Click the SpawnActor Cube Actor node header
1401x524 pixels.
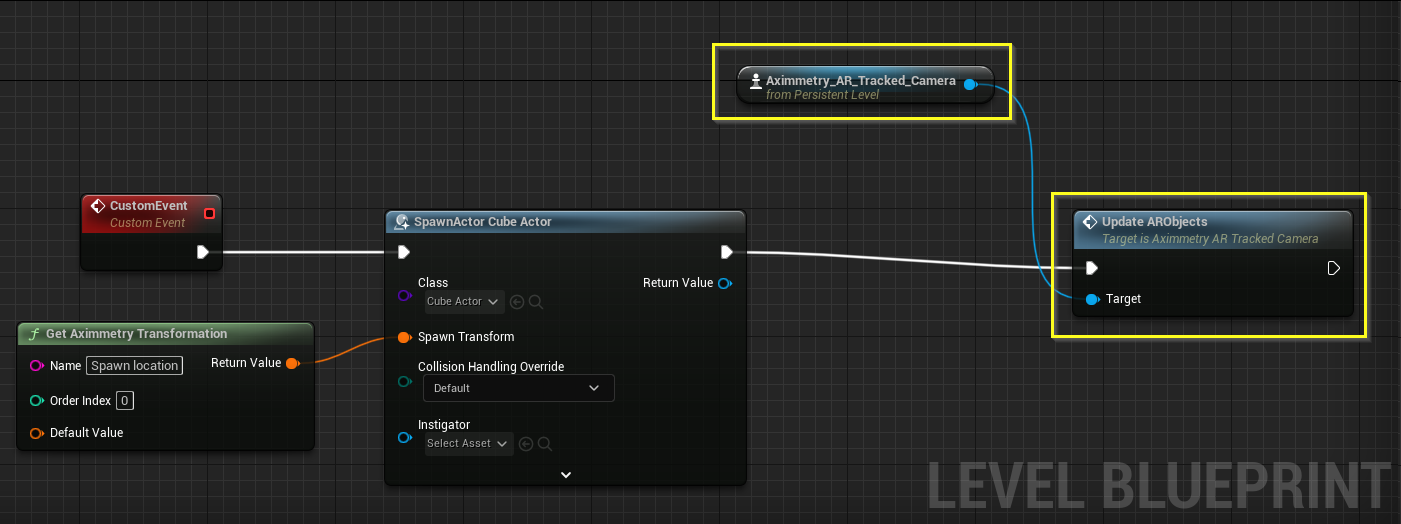565,221
